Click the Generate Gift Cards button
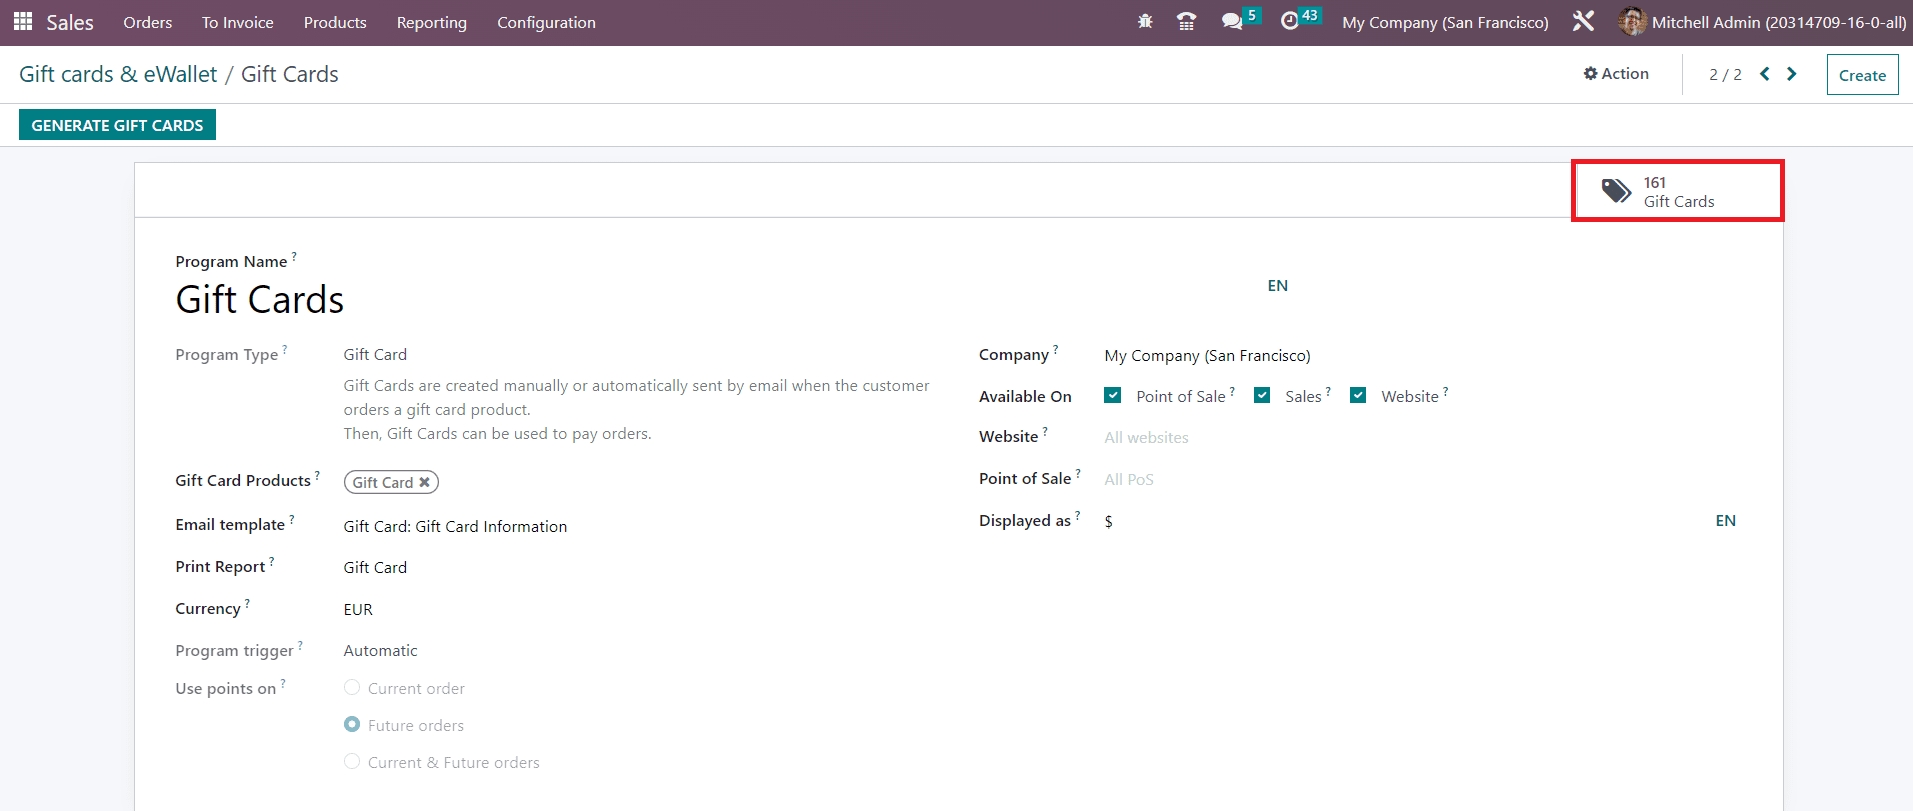Screen dimensions: 1913x811 pos(117,125)
